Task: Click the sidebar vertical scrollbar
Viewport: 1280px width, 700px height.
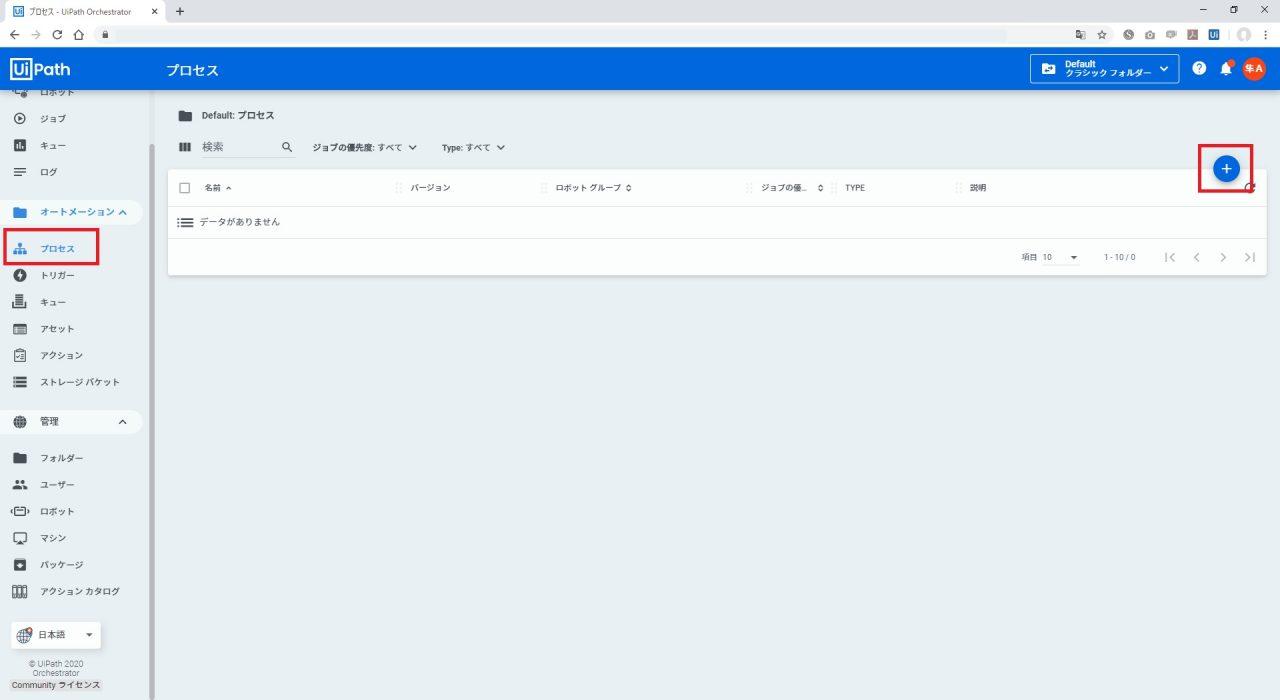Action: (x=152, y=420)
